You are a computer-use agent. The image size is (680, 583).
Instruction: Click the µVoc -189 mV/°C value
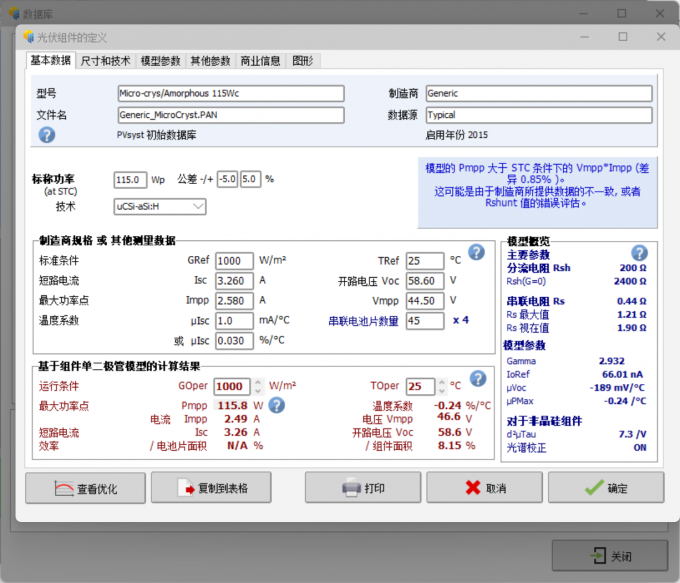pos(617,387)
